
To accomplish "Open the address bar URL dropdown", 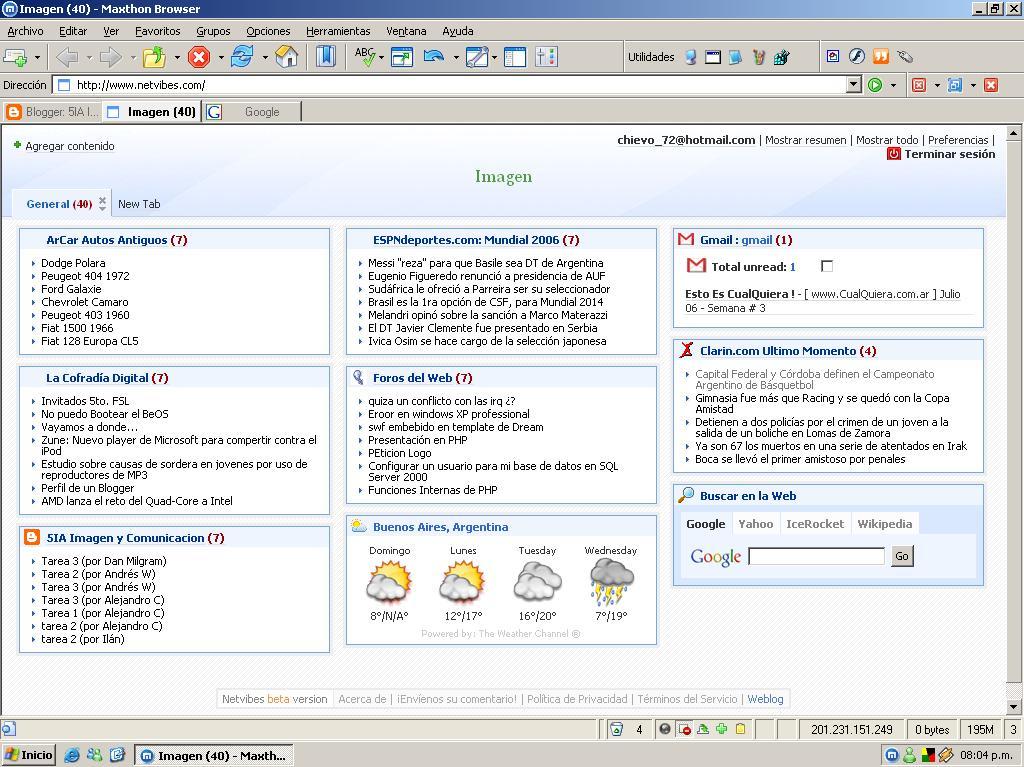I will [854, 85].
